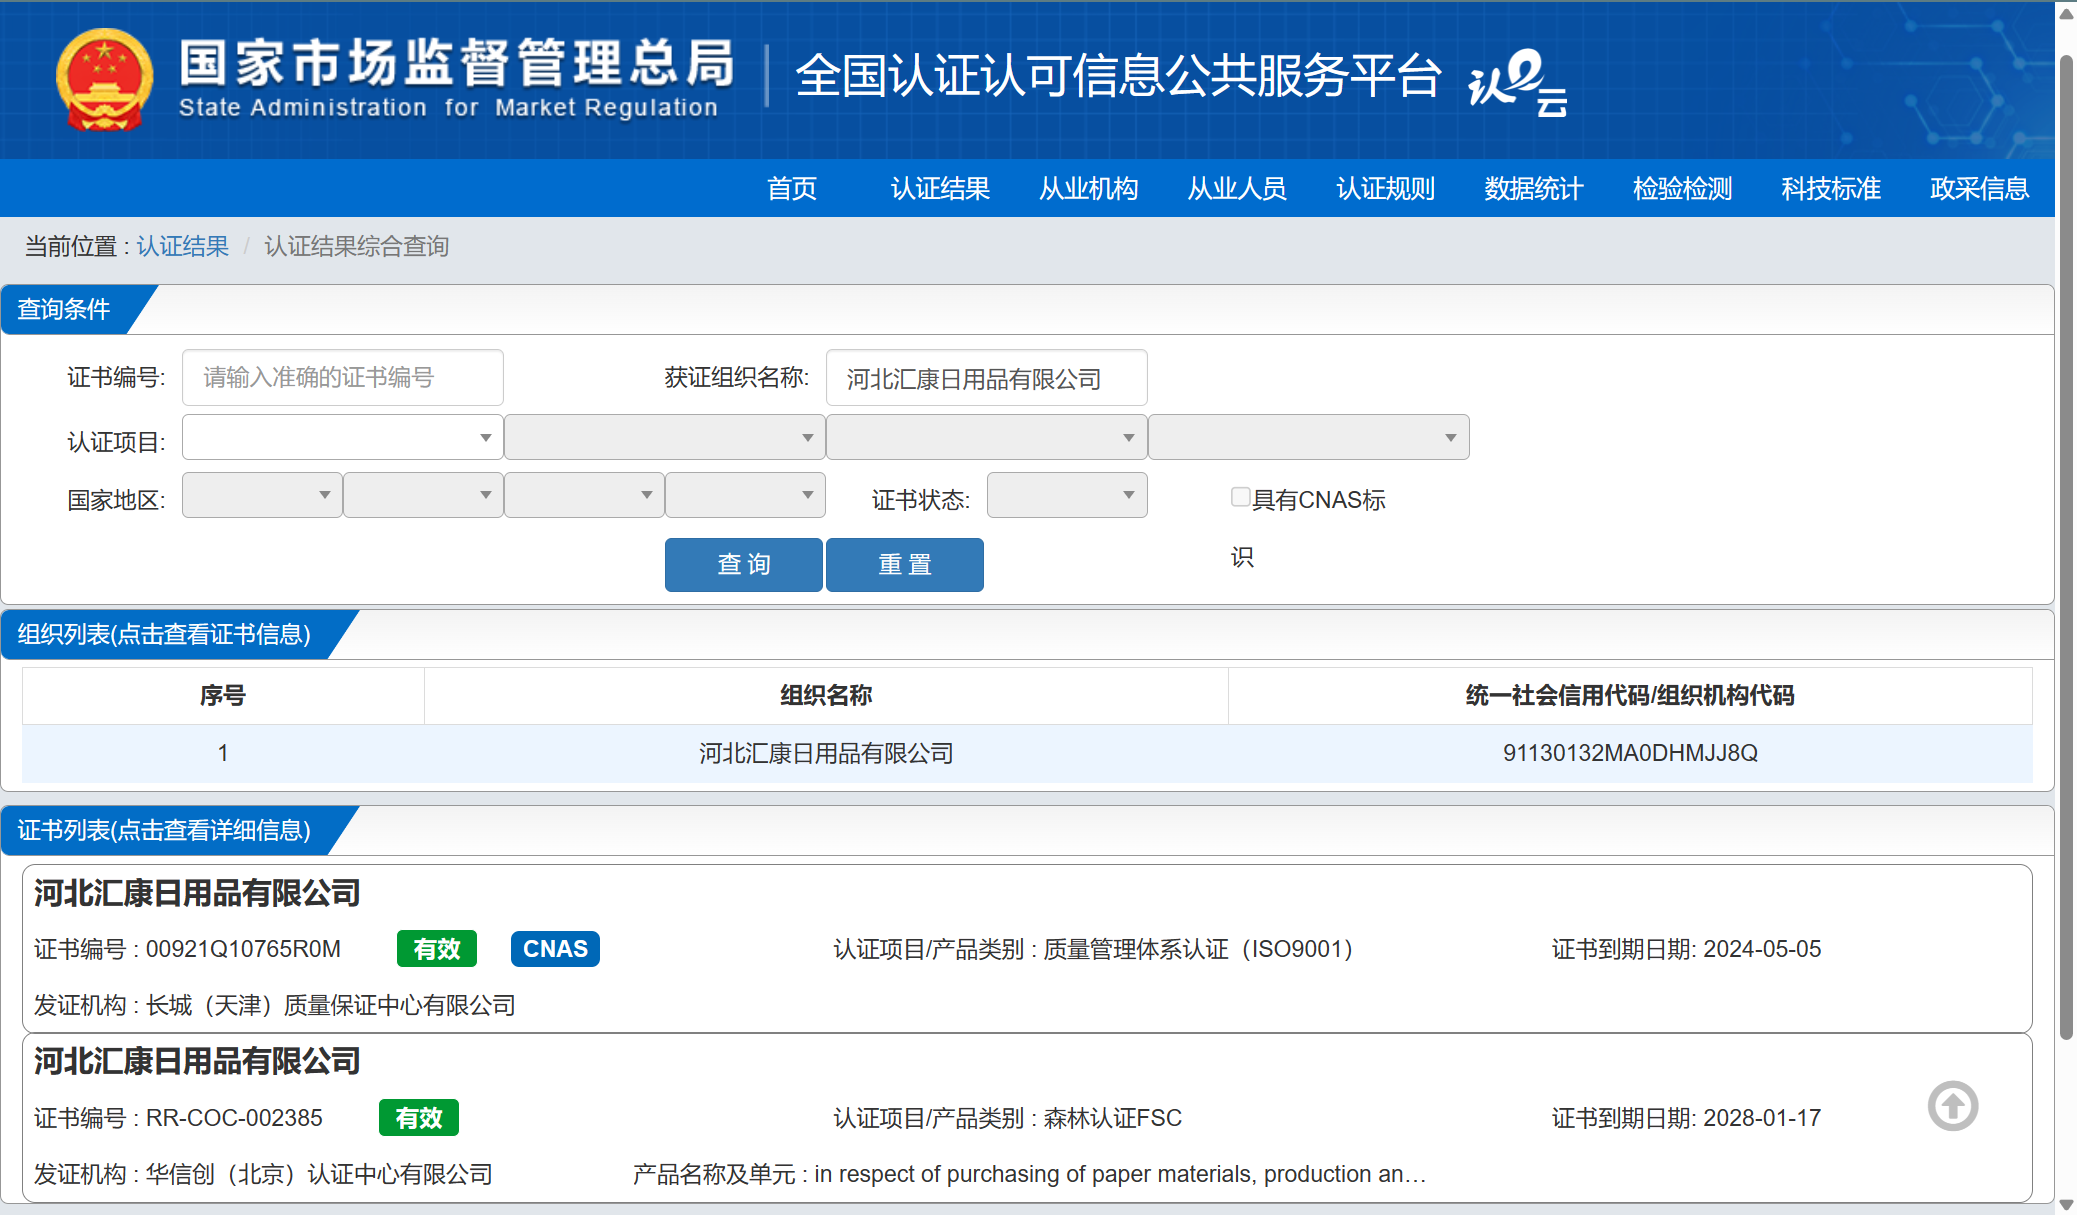Click the national emblem logo

click(x=105, y=80)
